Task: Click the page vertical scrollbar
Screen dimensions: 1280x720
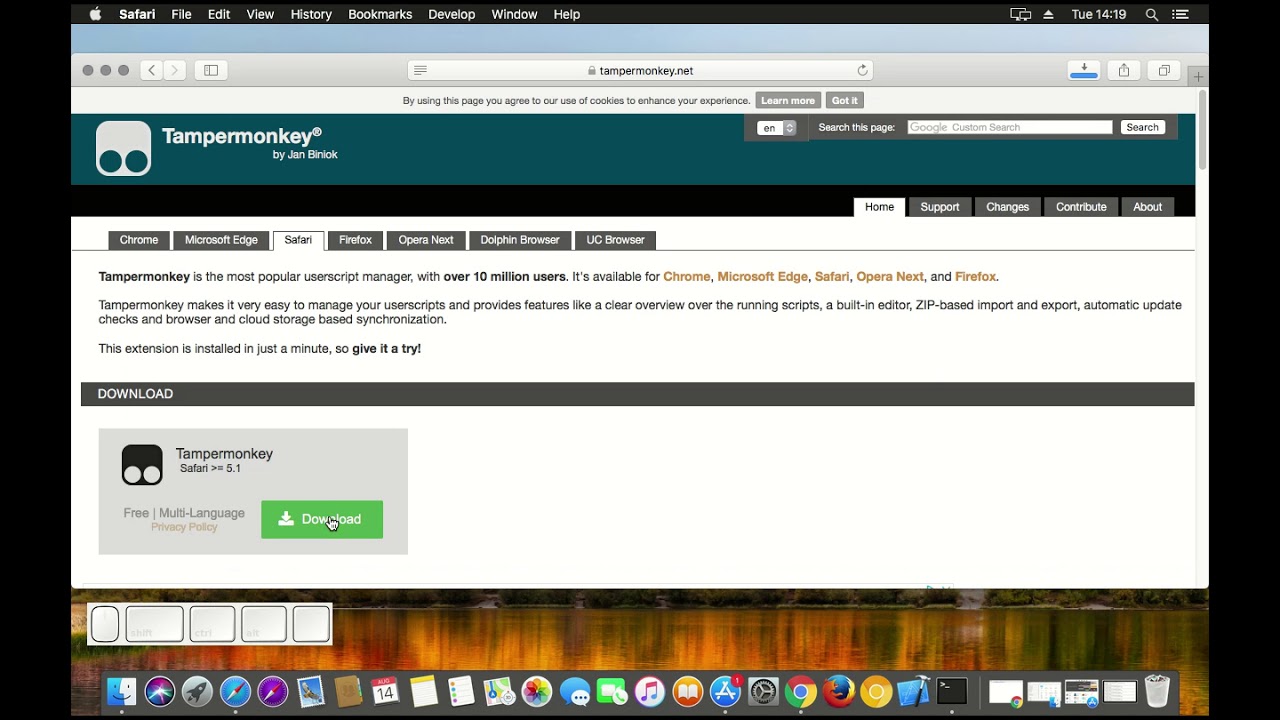Action: tap(1201, 130)
